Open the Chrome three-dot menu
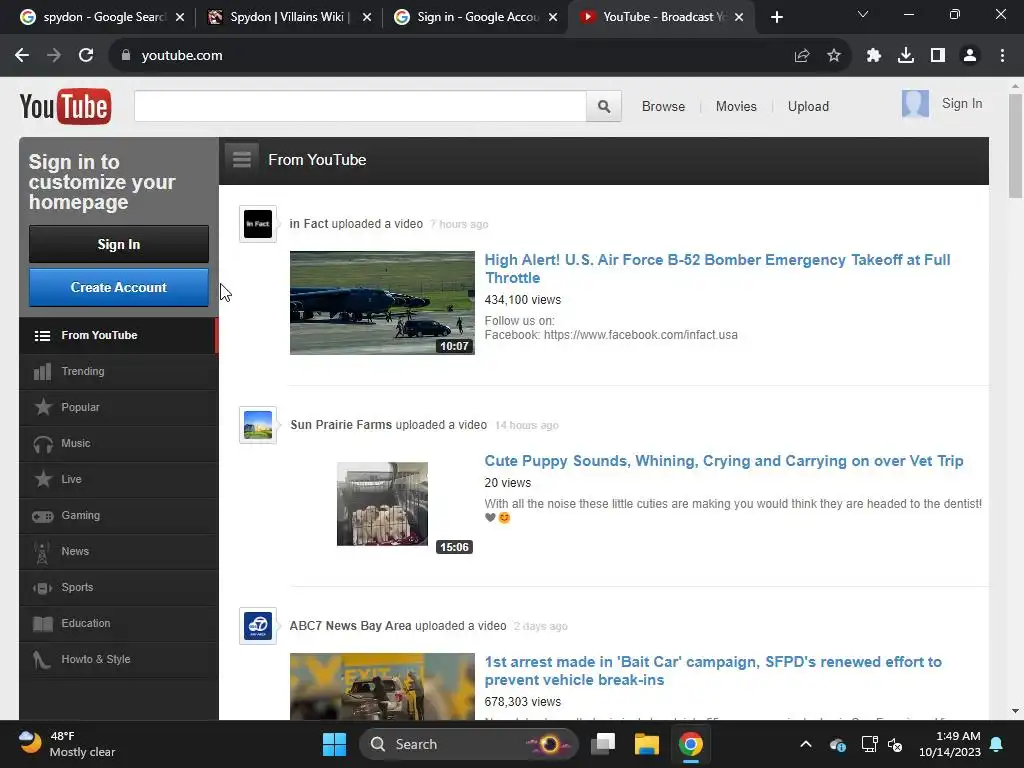The width and height of the screenshot is (1024, 768). [x=1002, y=56]
